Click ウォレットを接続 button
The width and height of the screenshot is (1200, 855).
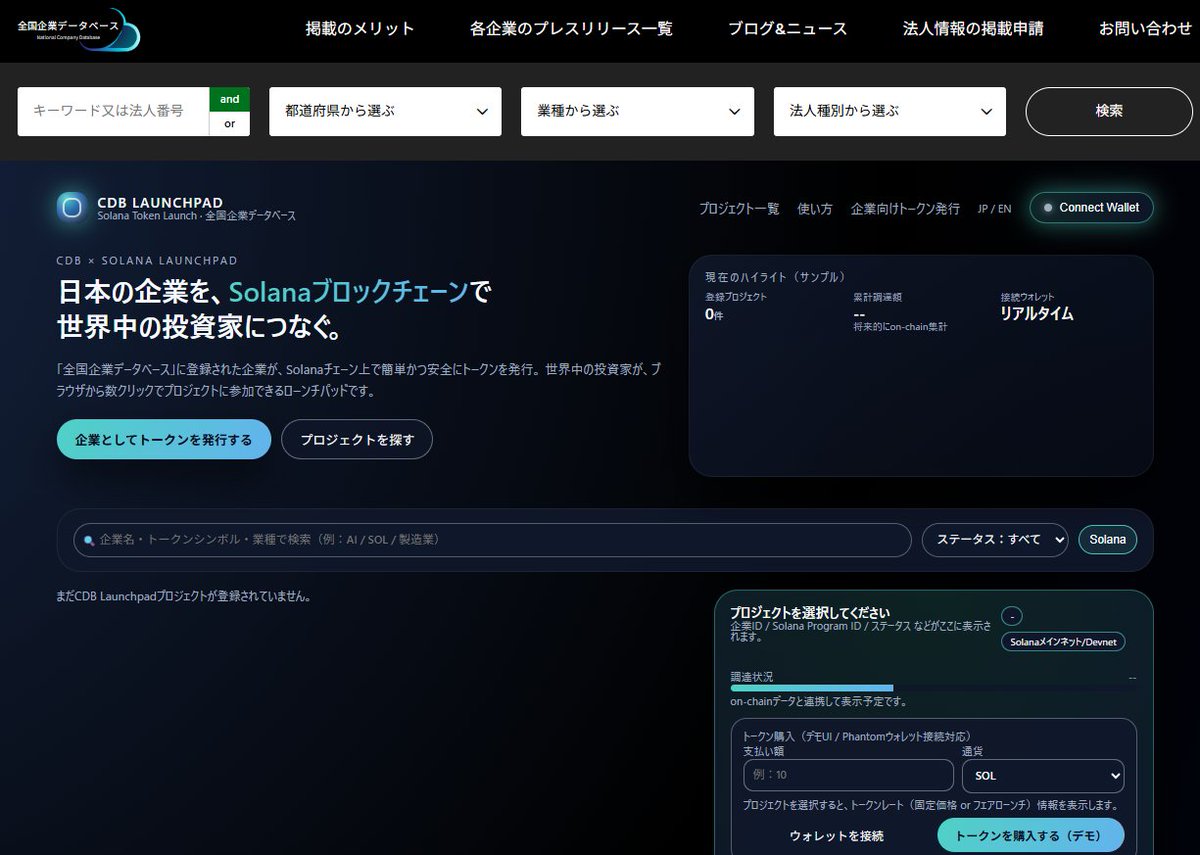pos(837,836)
